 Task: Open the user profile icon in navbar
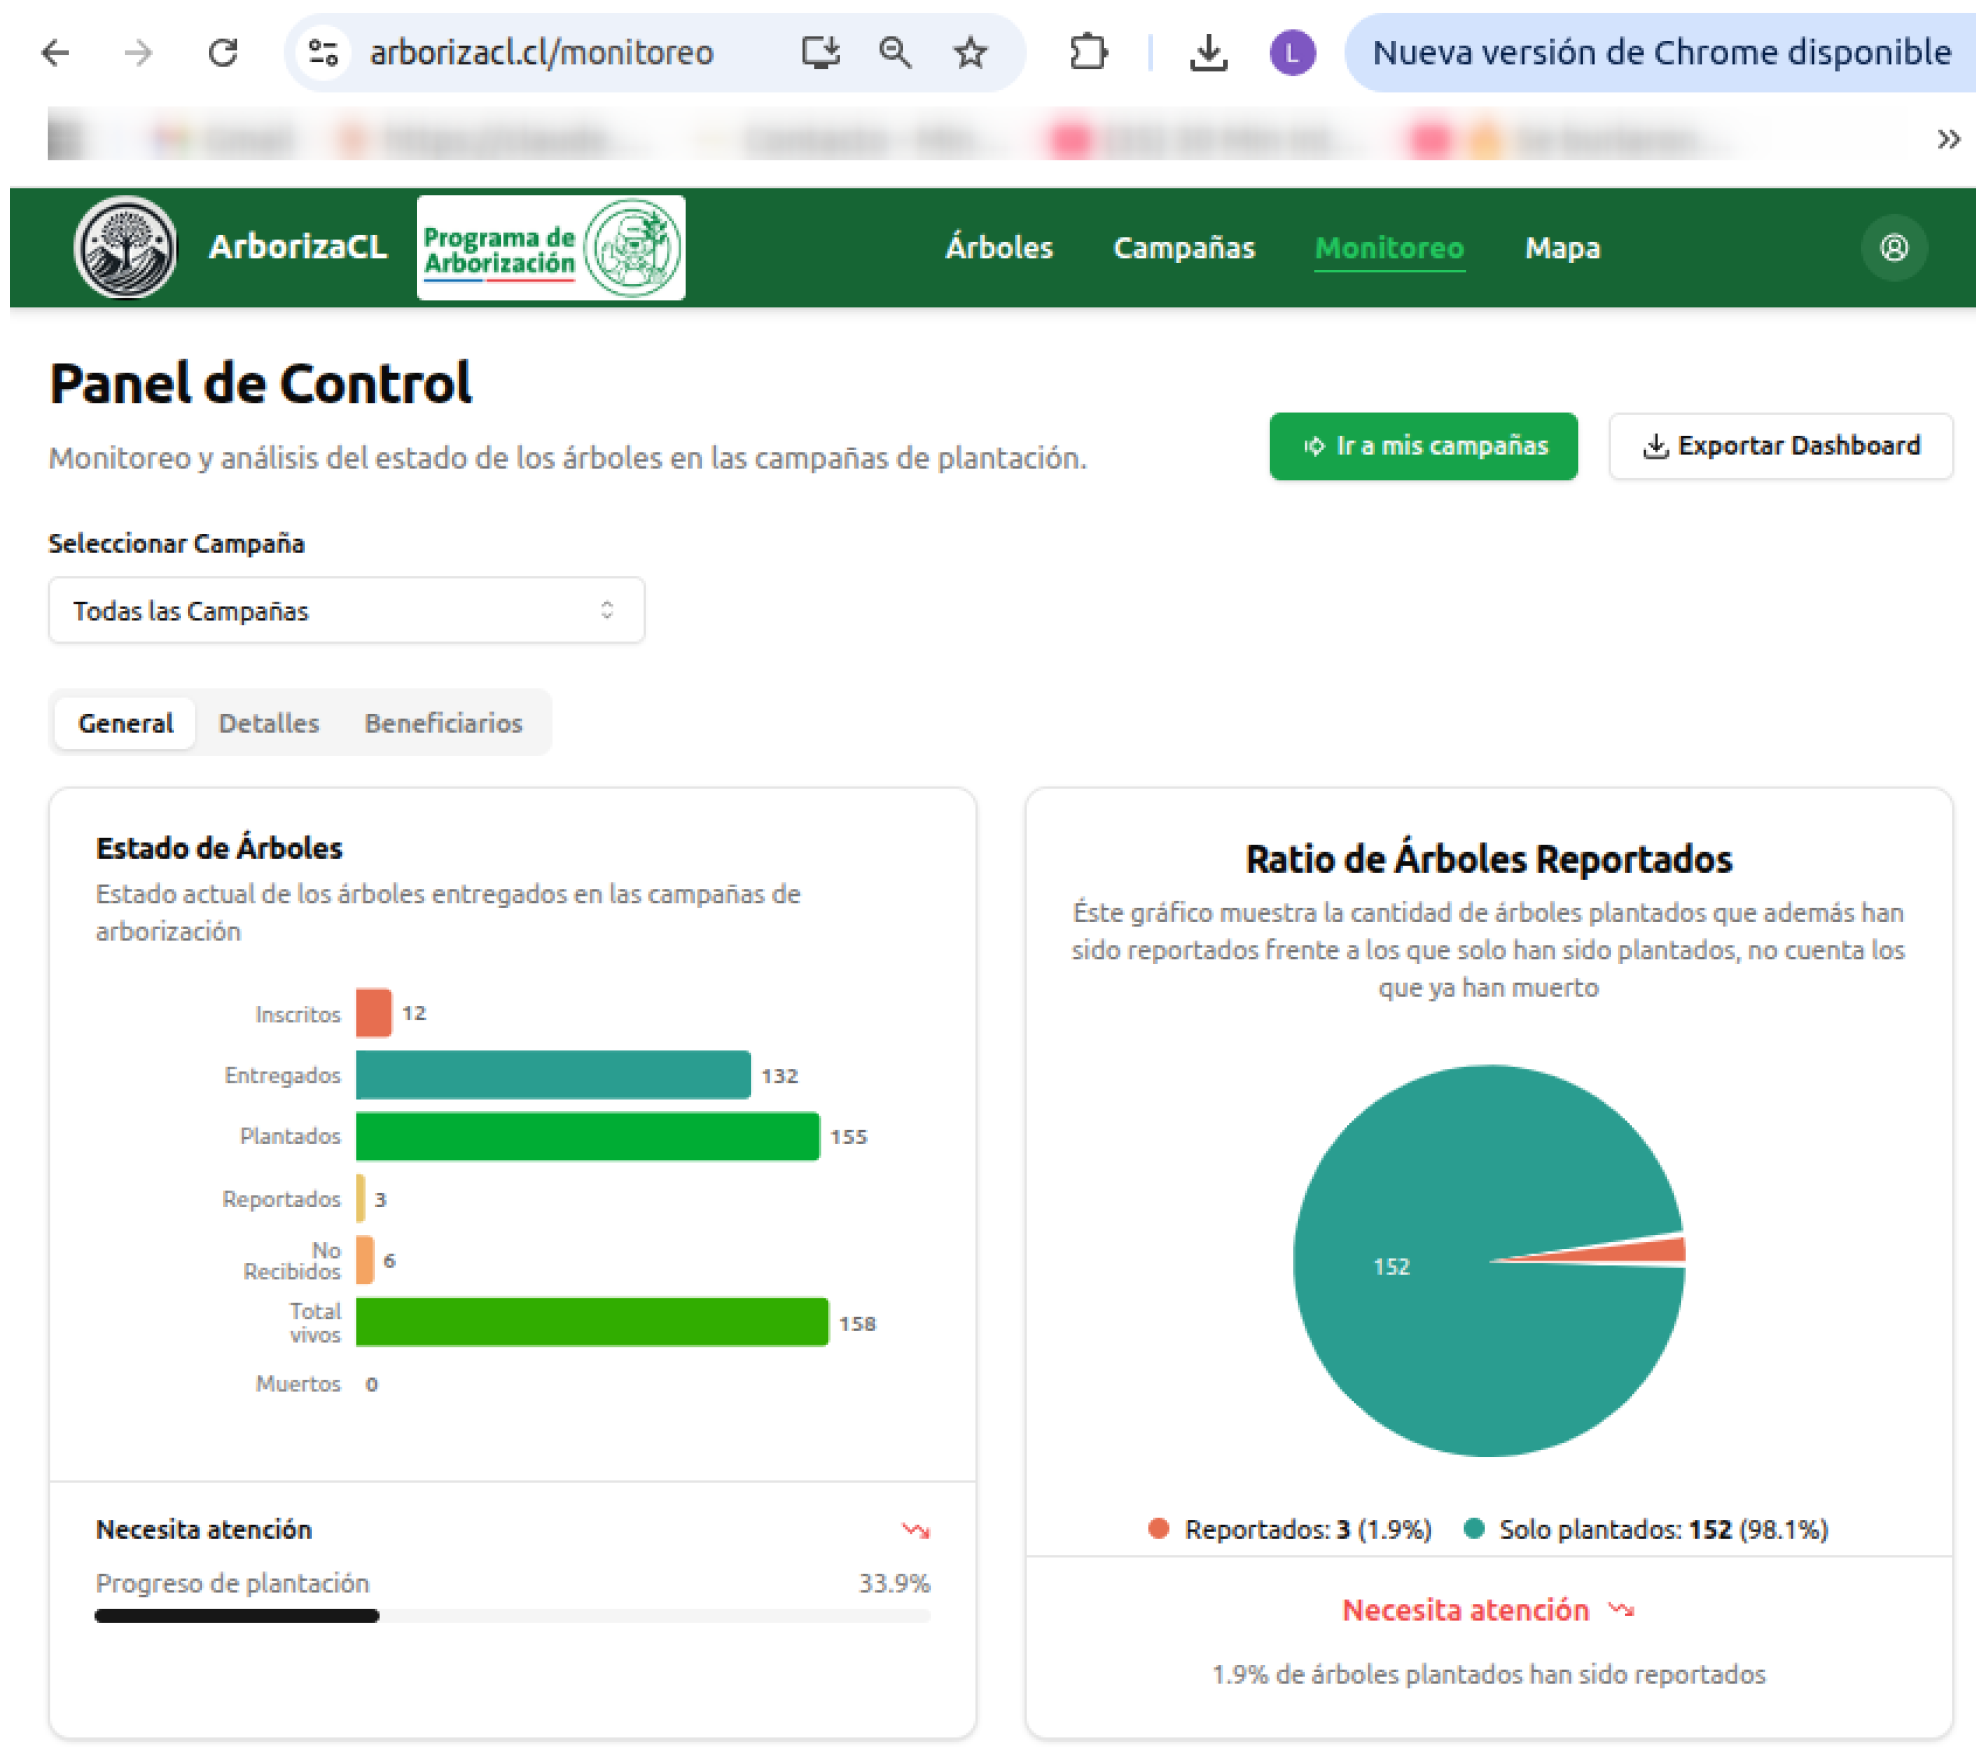[x=1893, y=247]
